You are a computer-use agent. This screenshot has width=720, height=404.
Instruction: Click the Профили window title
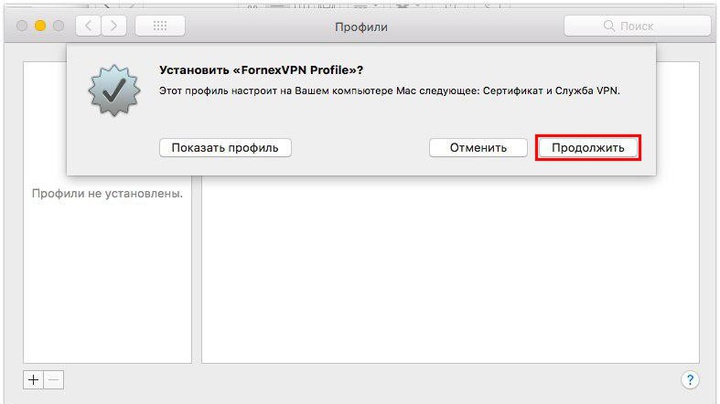[361, 27]
